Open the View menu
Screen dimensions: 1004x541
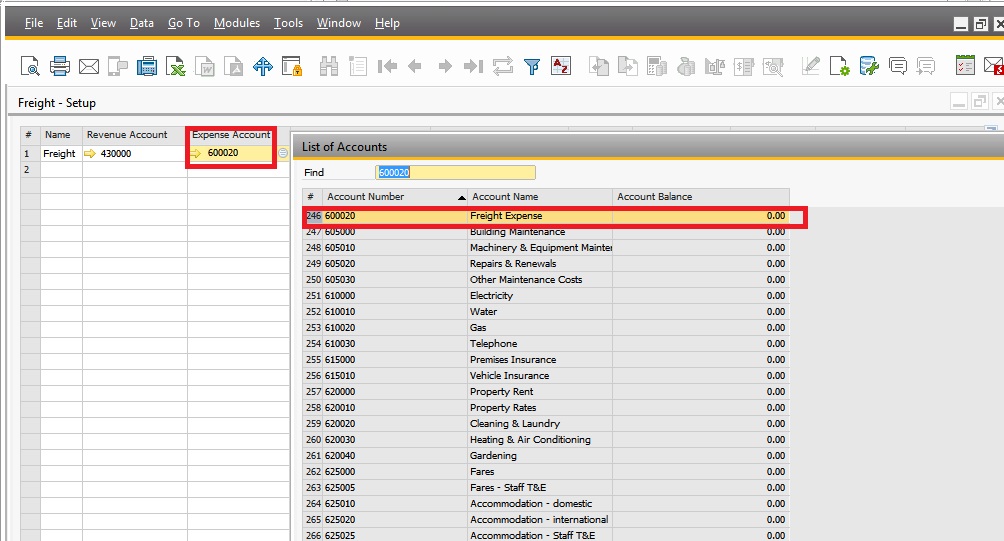(103, 23)
